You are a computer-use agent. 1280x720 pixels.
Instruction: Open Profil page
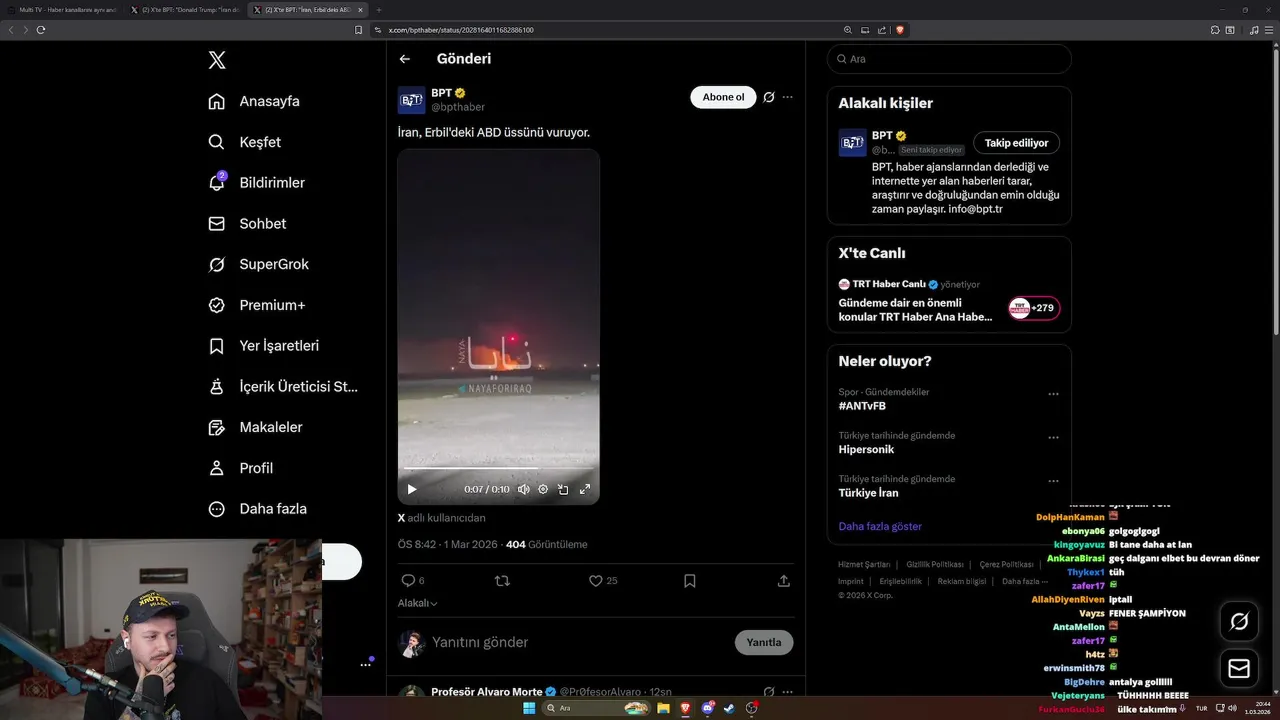point(240,468)
